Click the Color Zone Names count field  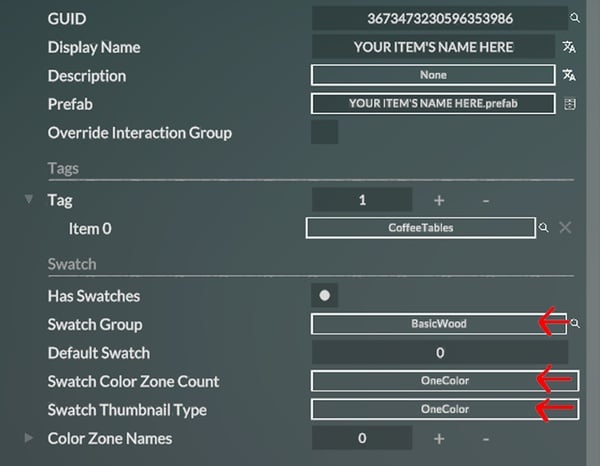(x=362, y=438)
